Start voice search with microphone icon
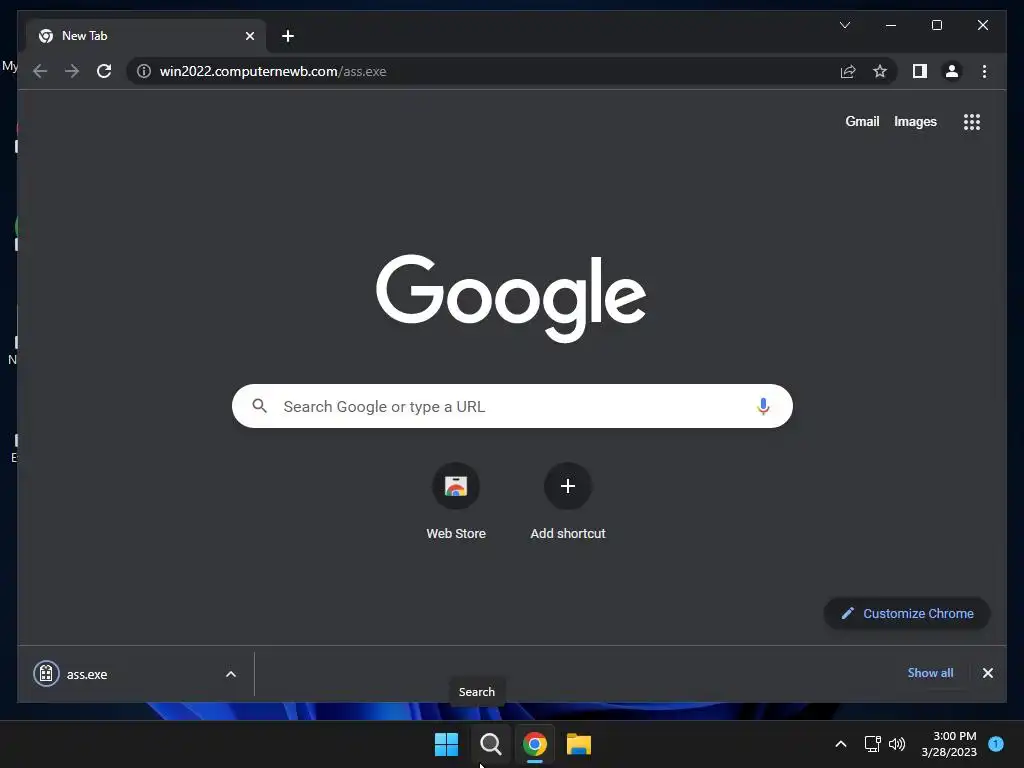Image resolution: width=1024 pixels, height=768 pixels. point(763,406)
